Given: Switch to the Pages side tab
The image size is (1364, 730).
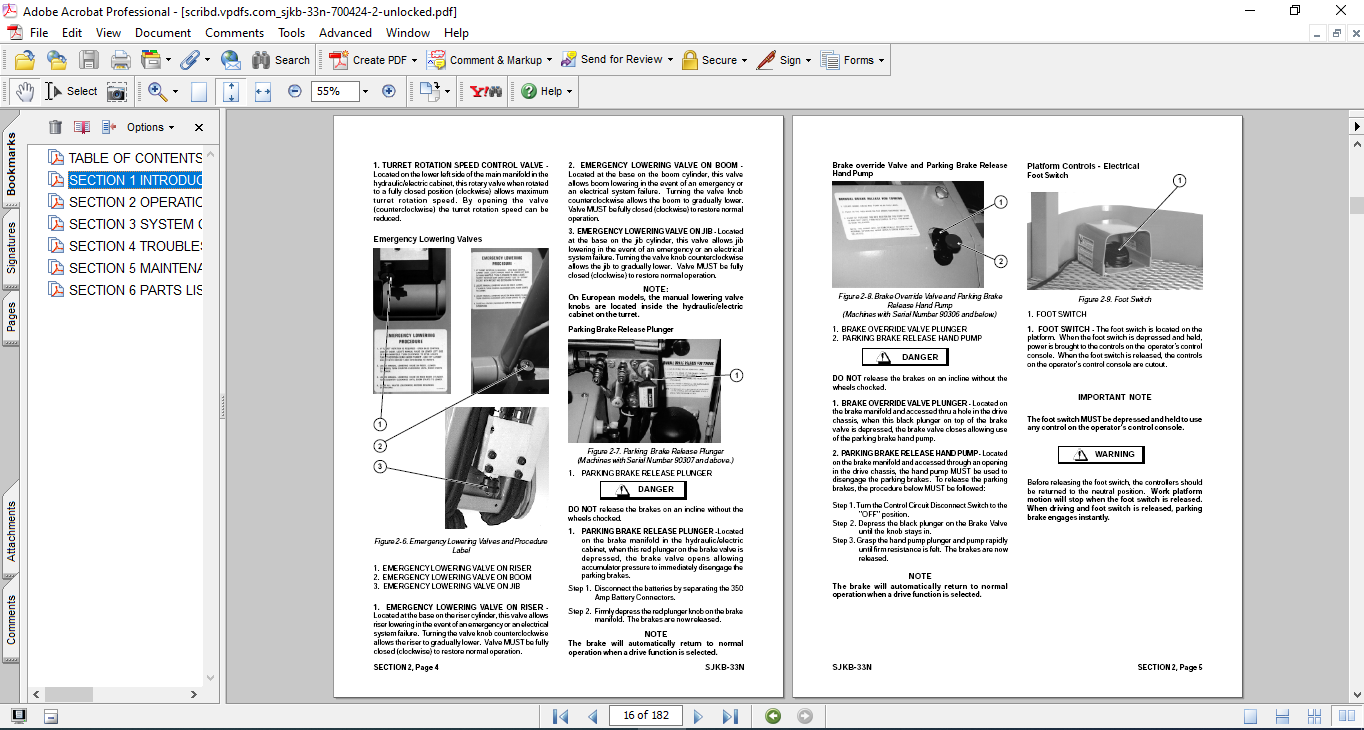Looking at the screenshot, I should [x=11, y=317].
